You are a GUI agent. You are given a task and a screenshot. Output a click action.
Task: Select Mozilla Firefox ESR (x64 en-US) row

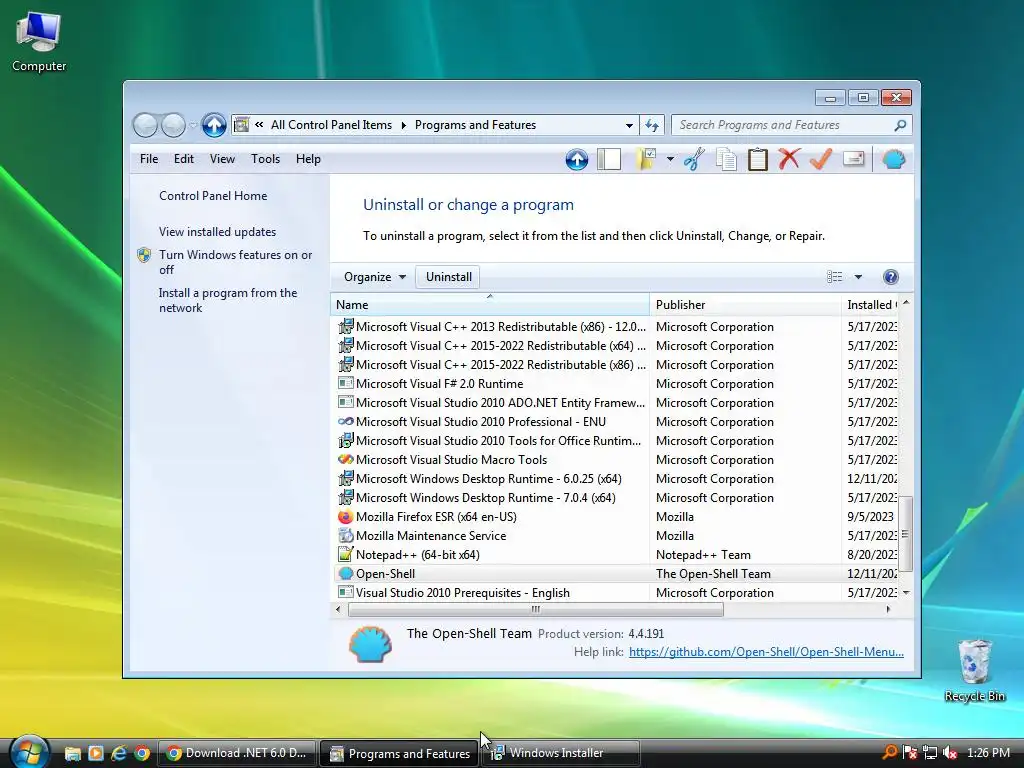[x=616, y=517]
